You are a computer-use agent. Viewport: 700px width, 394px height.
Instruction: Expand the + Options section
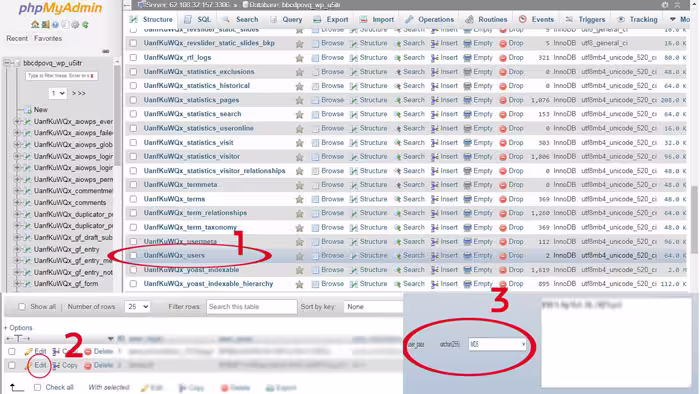(x=18, y=328)
